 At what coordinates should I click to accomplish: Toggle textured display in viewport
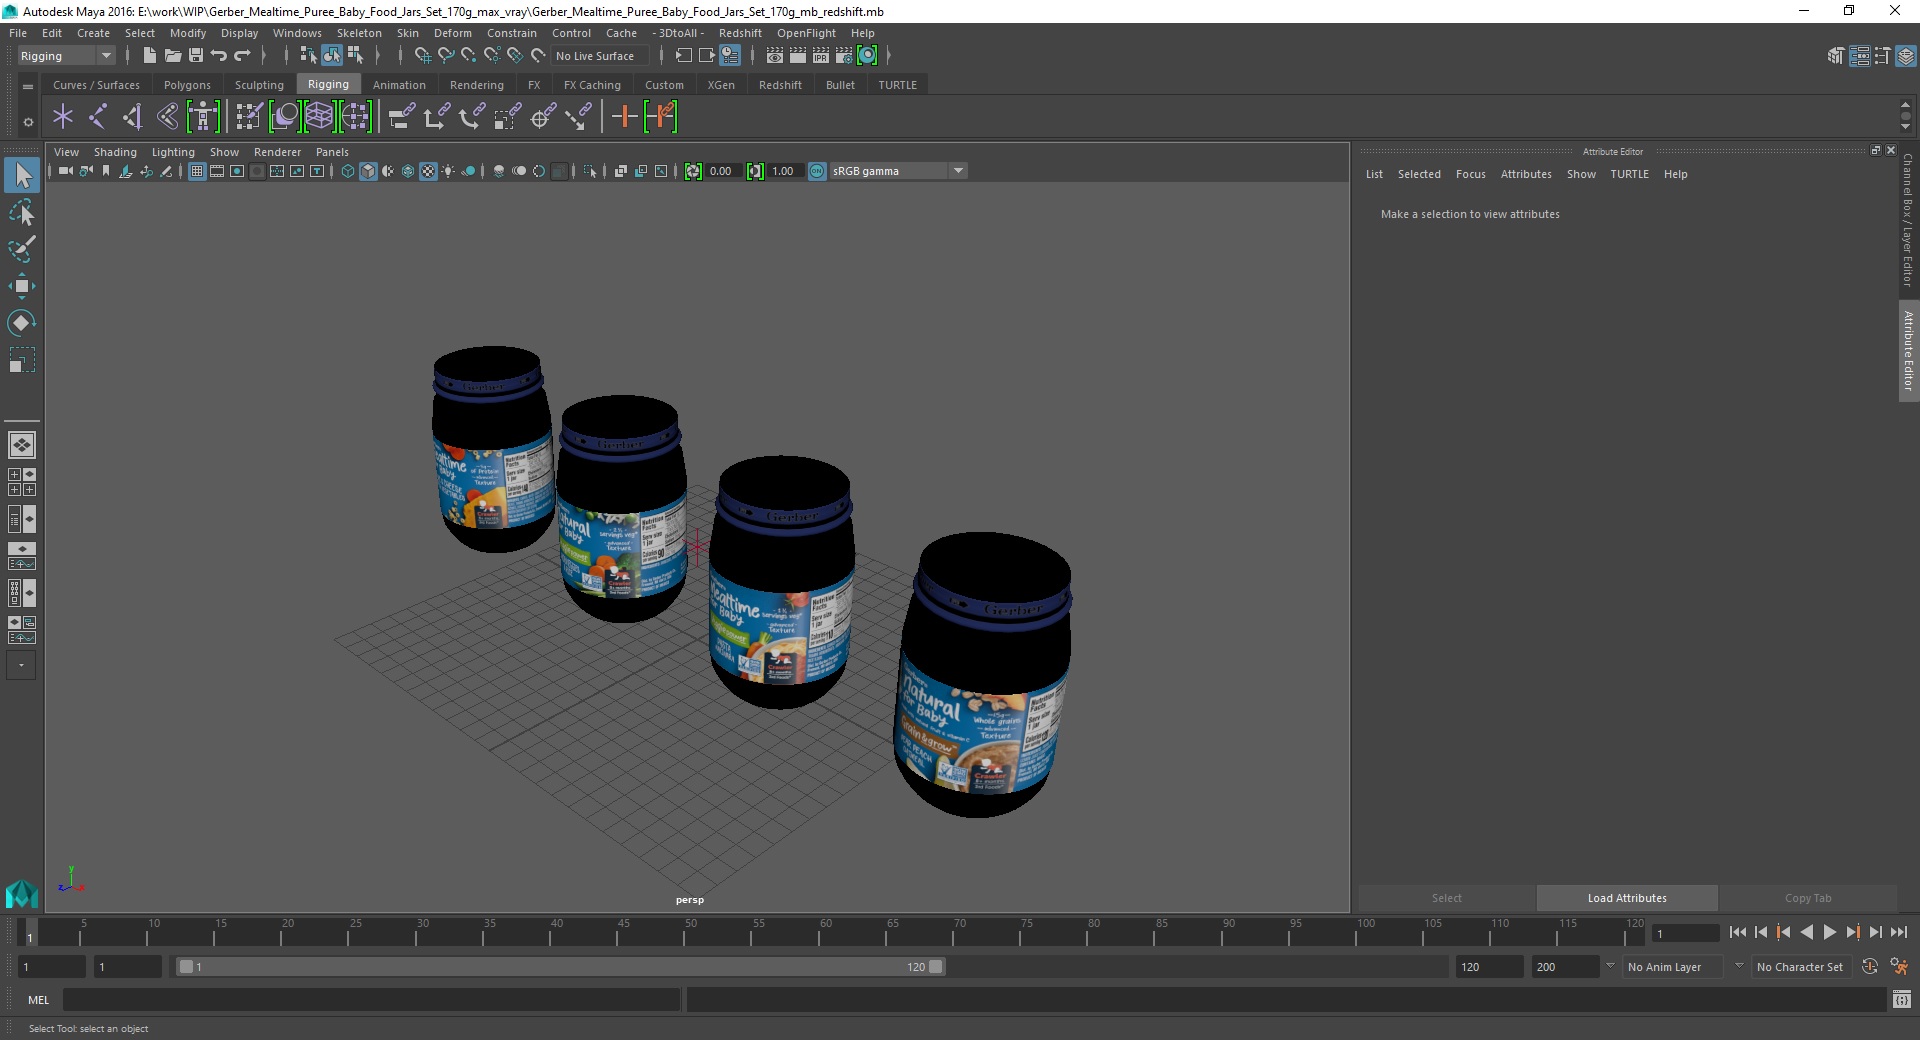428,171
